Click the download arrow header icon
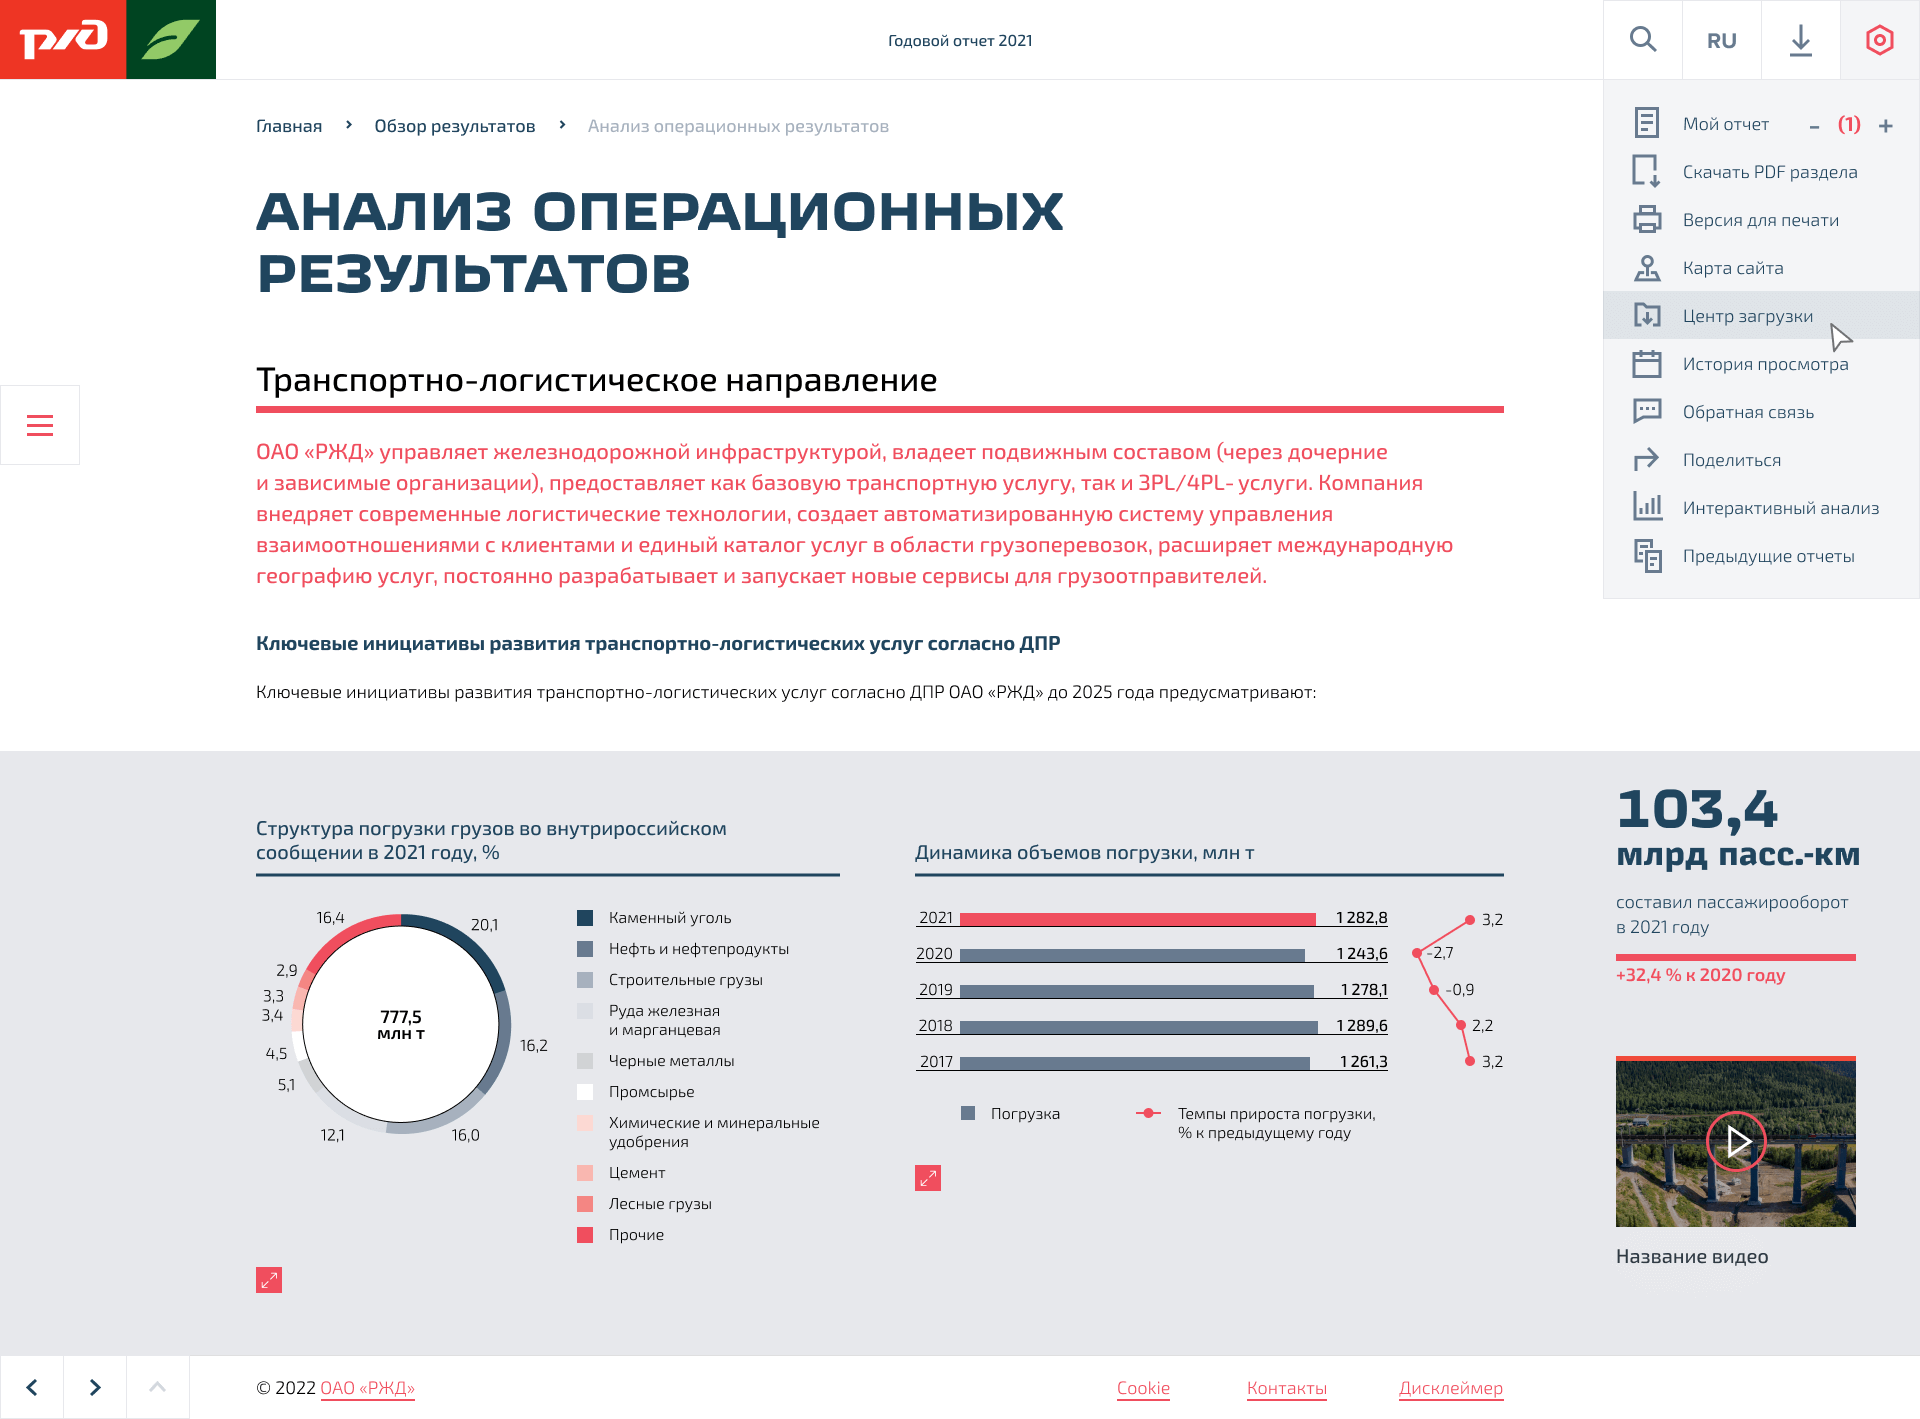1920x1419 pixels. 1801,40
